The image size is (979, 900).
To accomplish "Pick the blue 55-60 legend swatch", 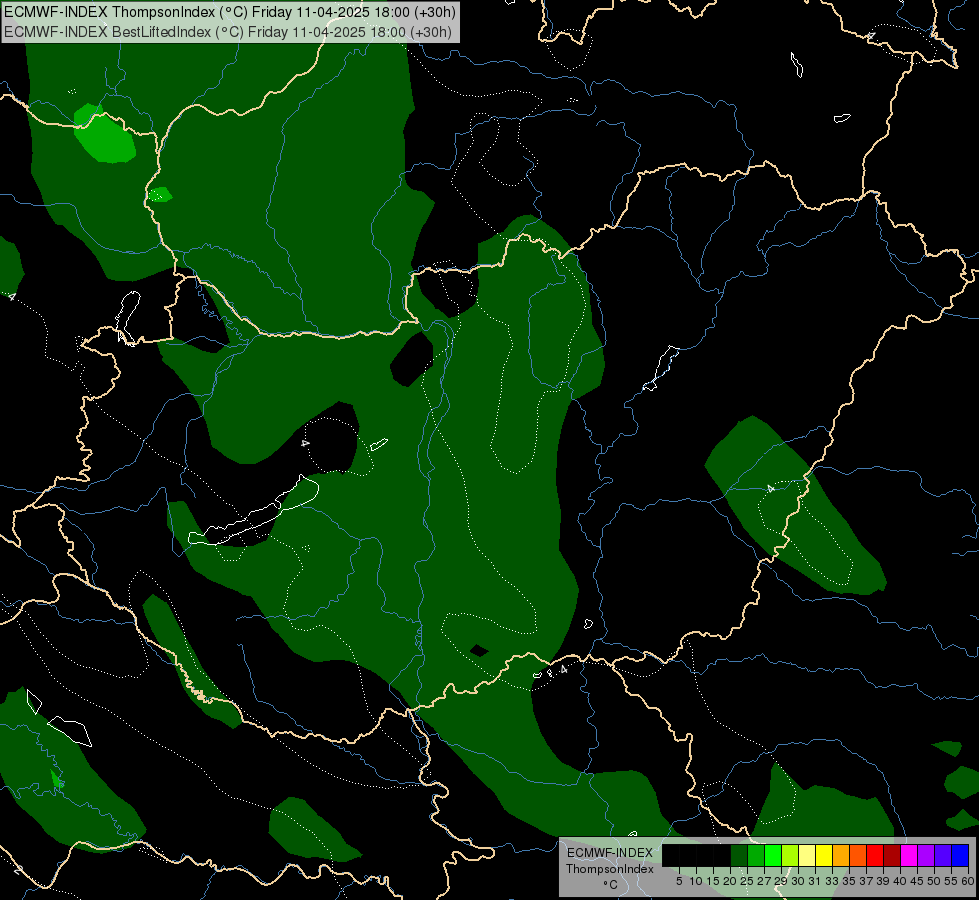I will [x=960, y=855].
